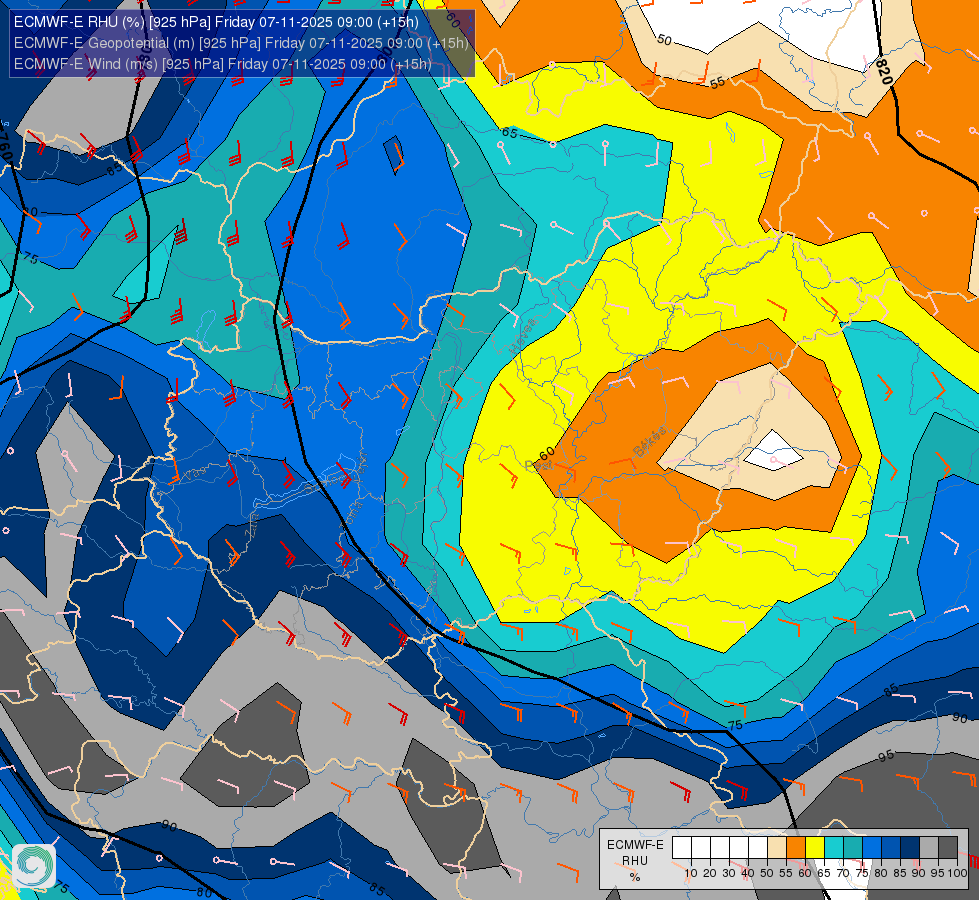Image resolution: width=979 pixels, height=900 pixels.
Task: Click the 820 geopotential contour label
Action: pos(883,71)
